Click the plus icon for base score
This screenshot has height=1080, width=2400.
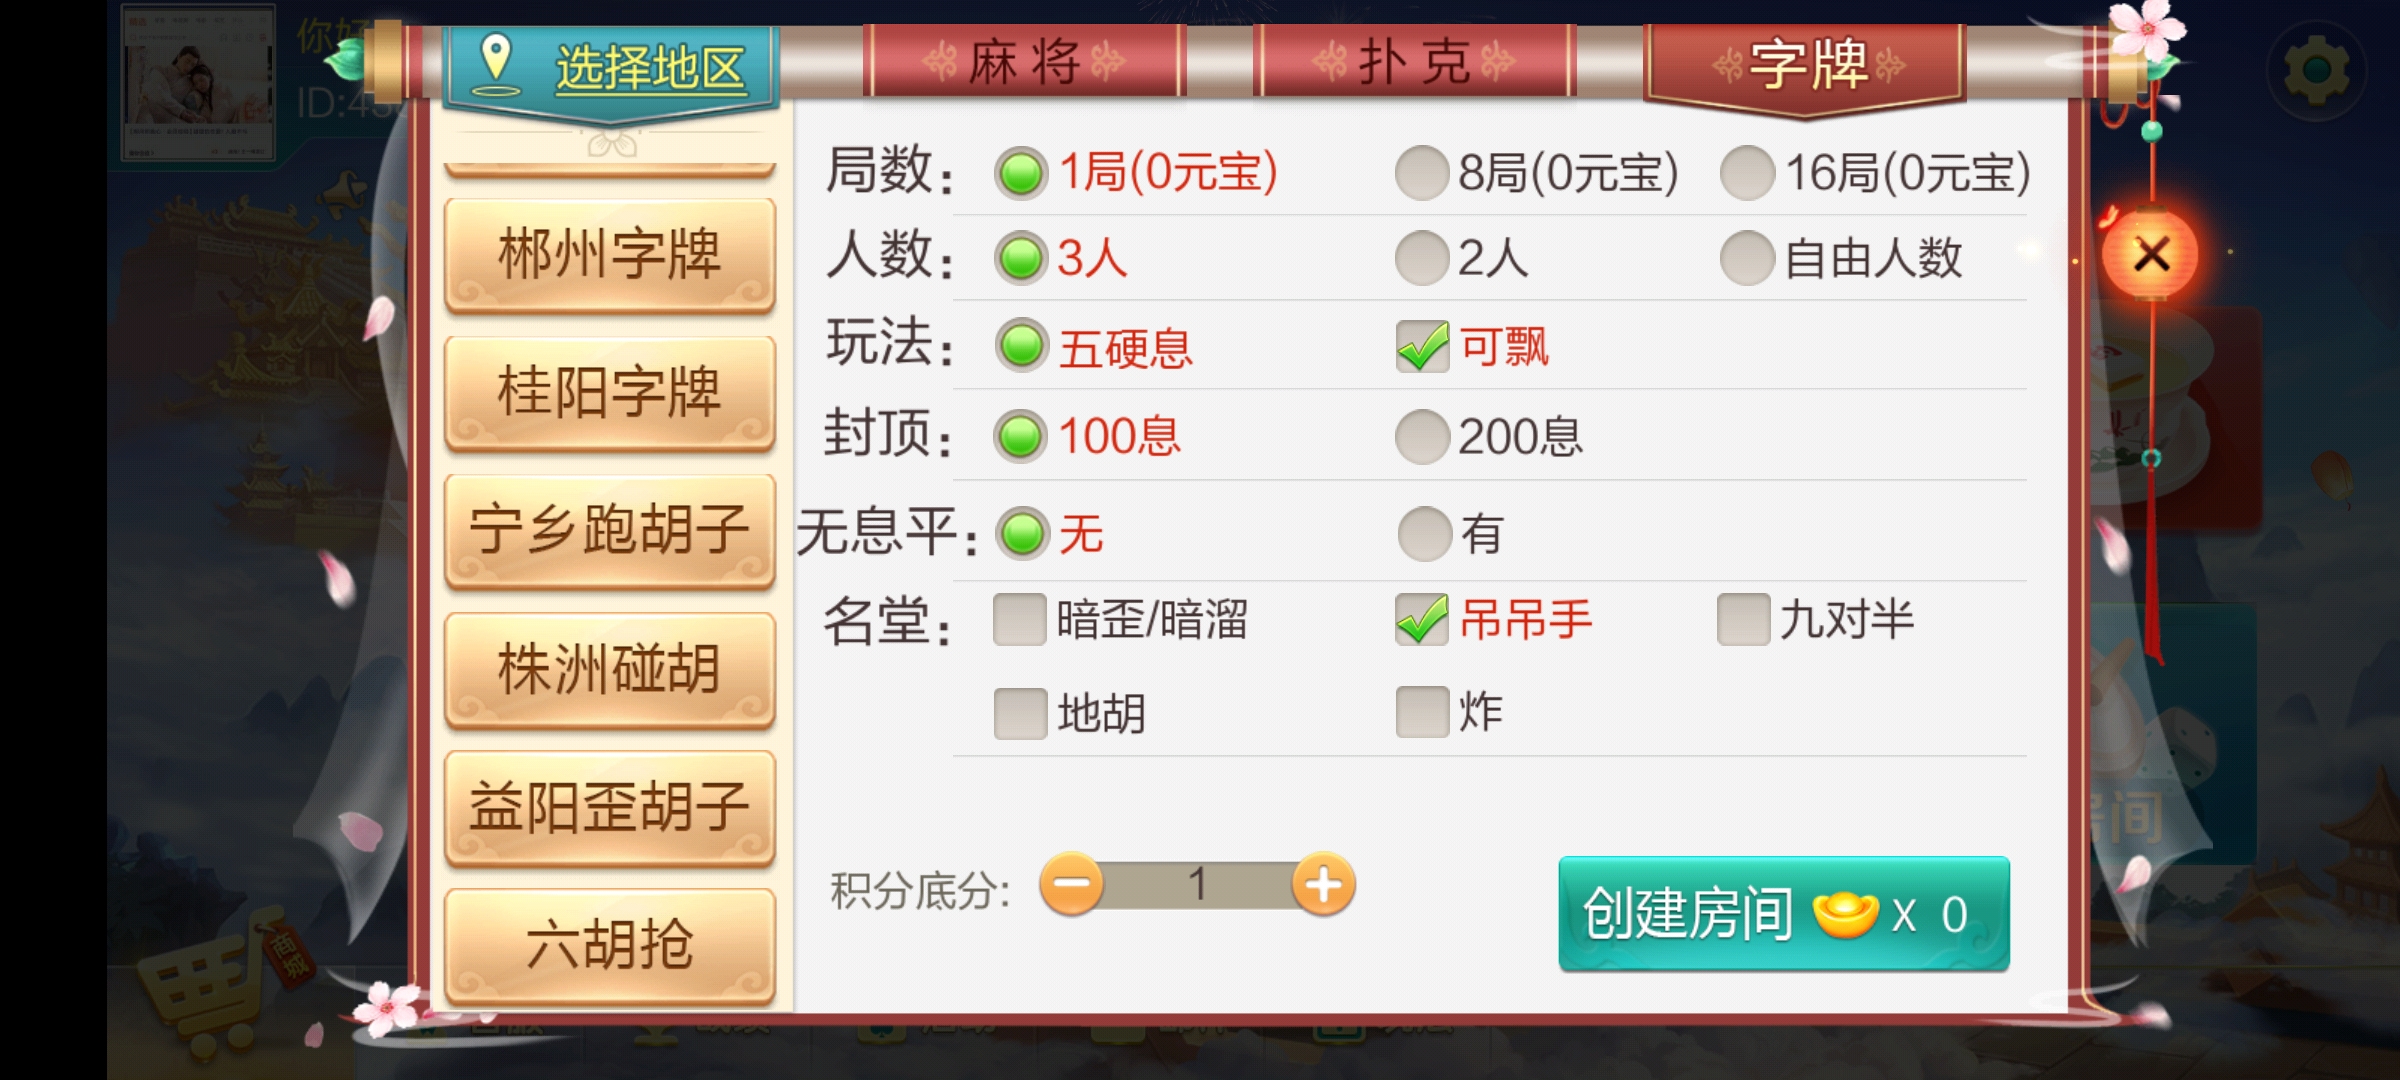[x=1323, y=884]
